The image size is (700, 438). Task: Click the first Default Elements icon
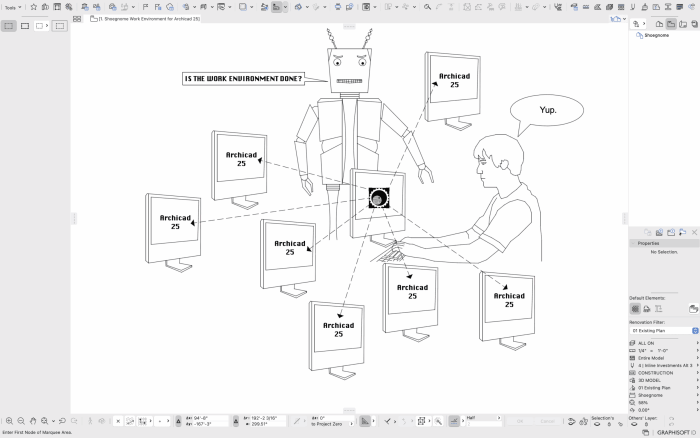635,309
